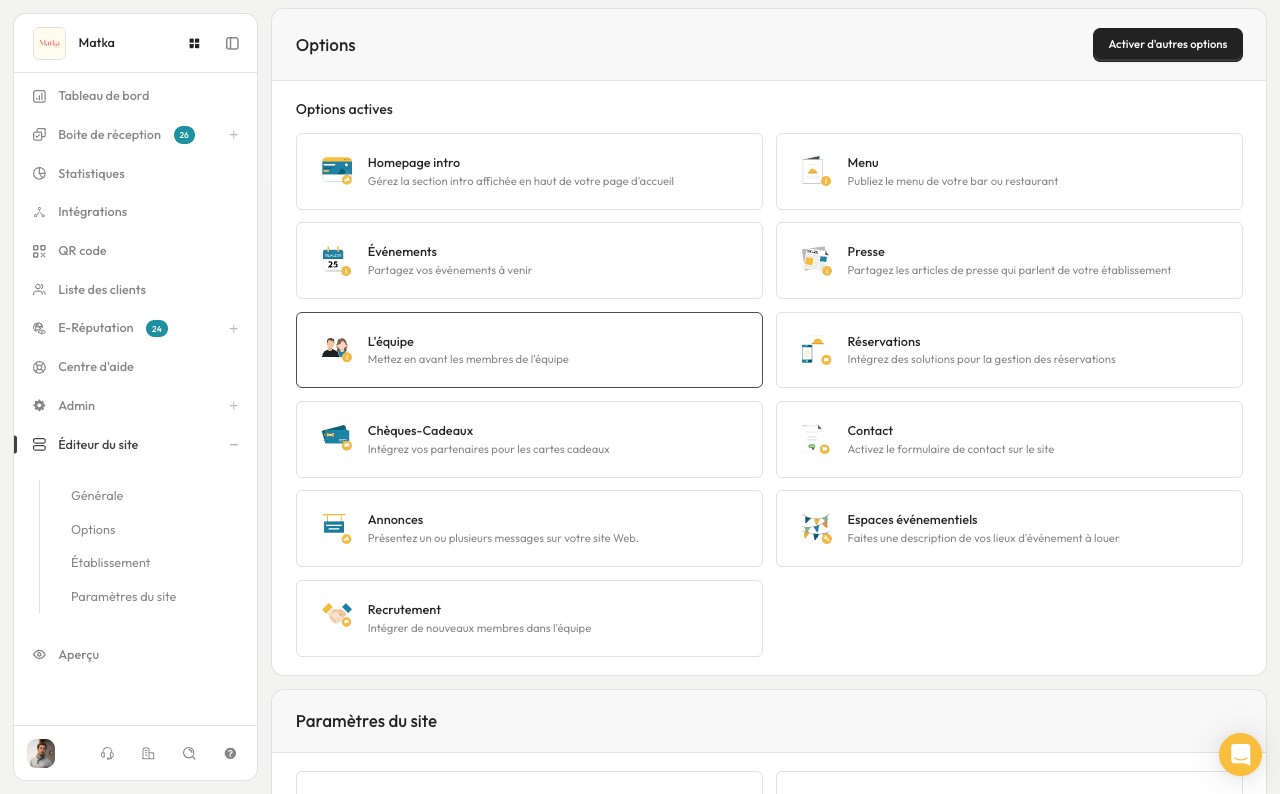1280x794 pixels.
Task: Click the Admin gear icon
Action: tap(39, 406)
